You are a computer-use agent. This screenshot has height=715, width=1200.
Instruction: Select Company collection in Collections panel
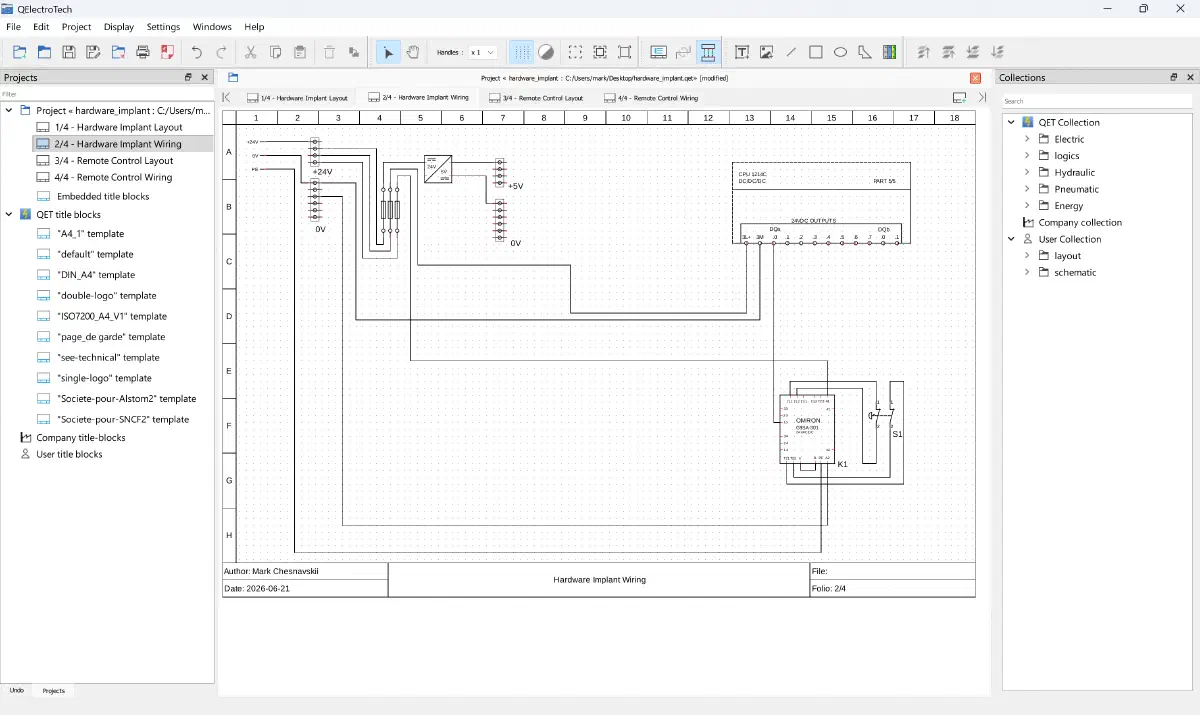tap(1080, 222)
